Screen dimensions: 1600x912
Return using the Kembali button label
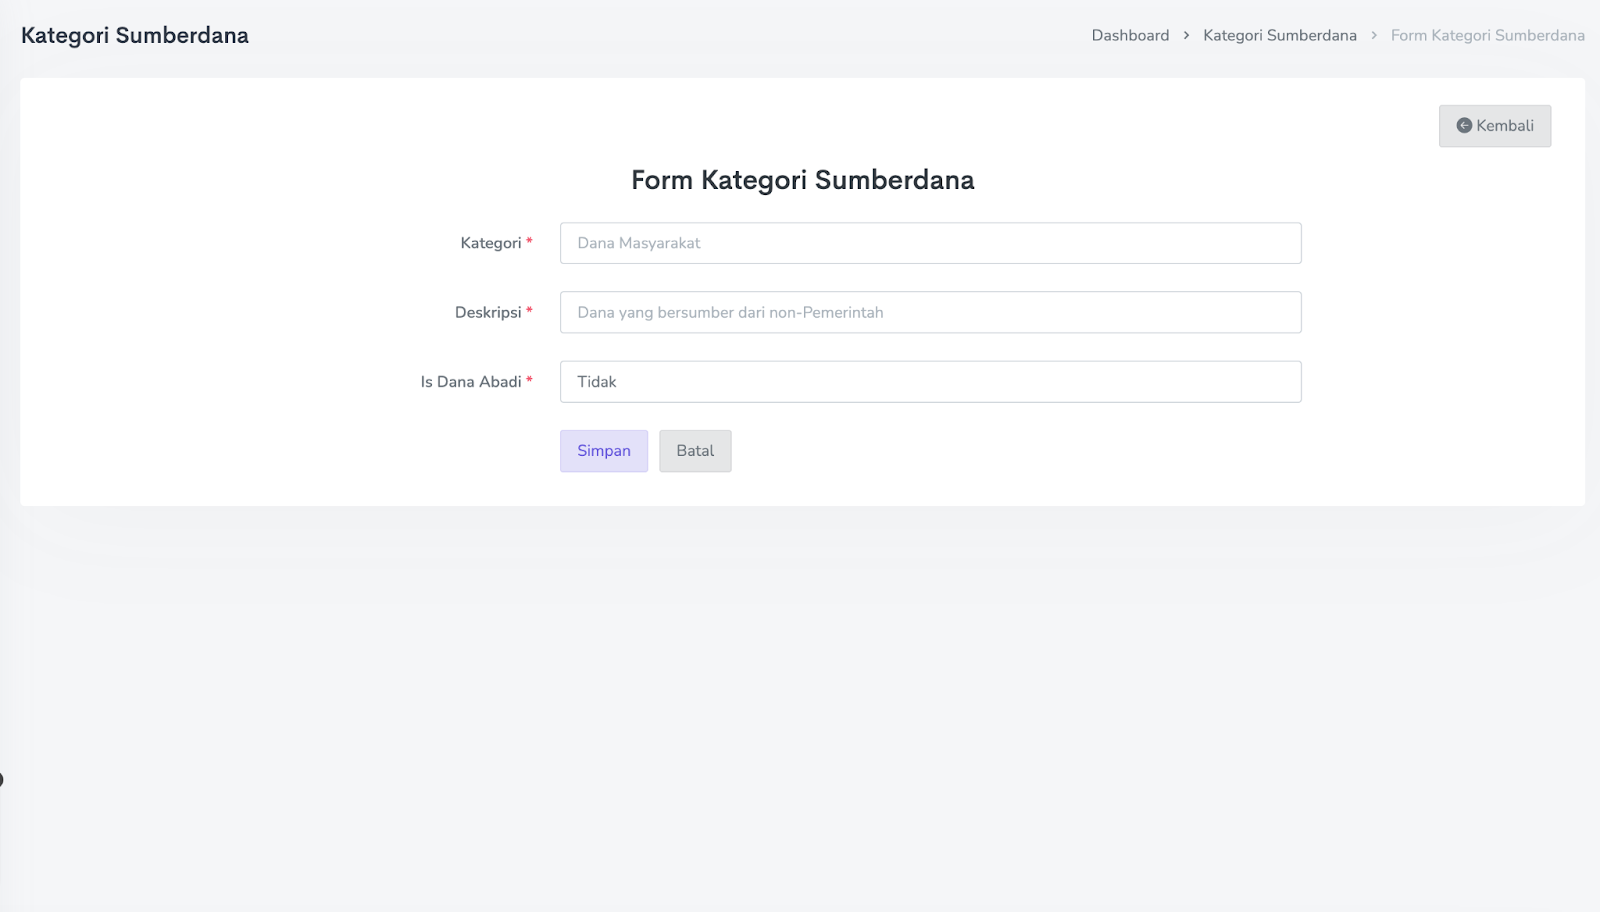point(1505,126)
